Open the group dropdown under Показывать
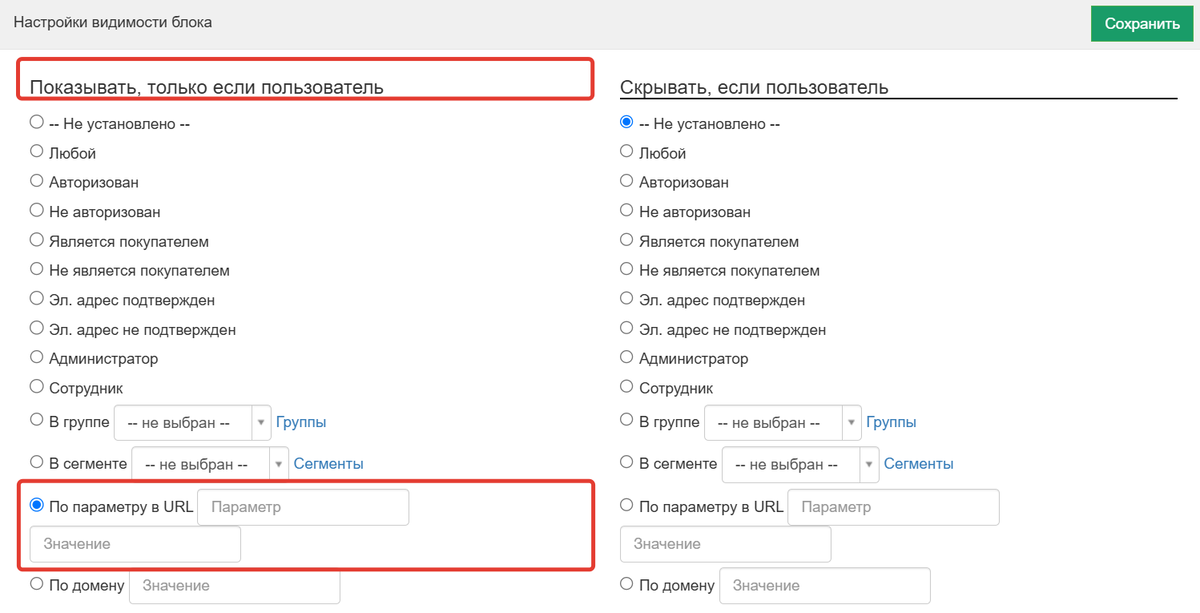 (x=193, y=423)
